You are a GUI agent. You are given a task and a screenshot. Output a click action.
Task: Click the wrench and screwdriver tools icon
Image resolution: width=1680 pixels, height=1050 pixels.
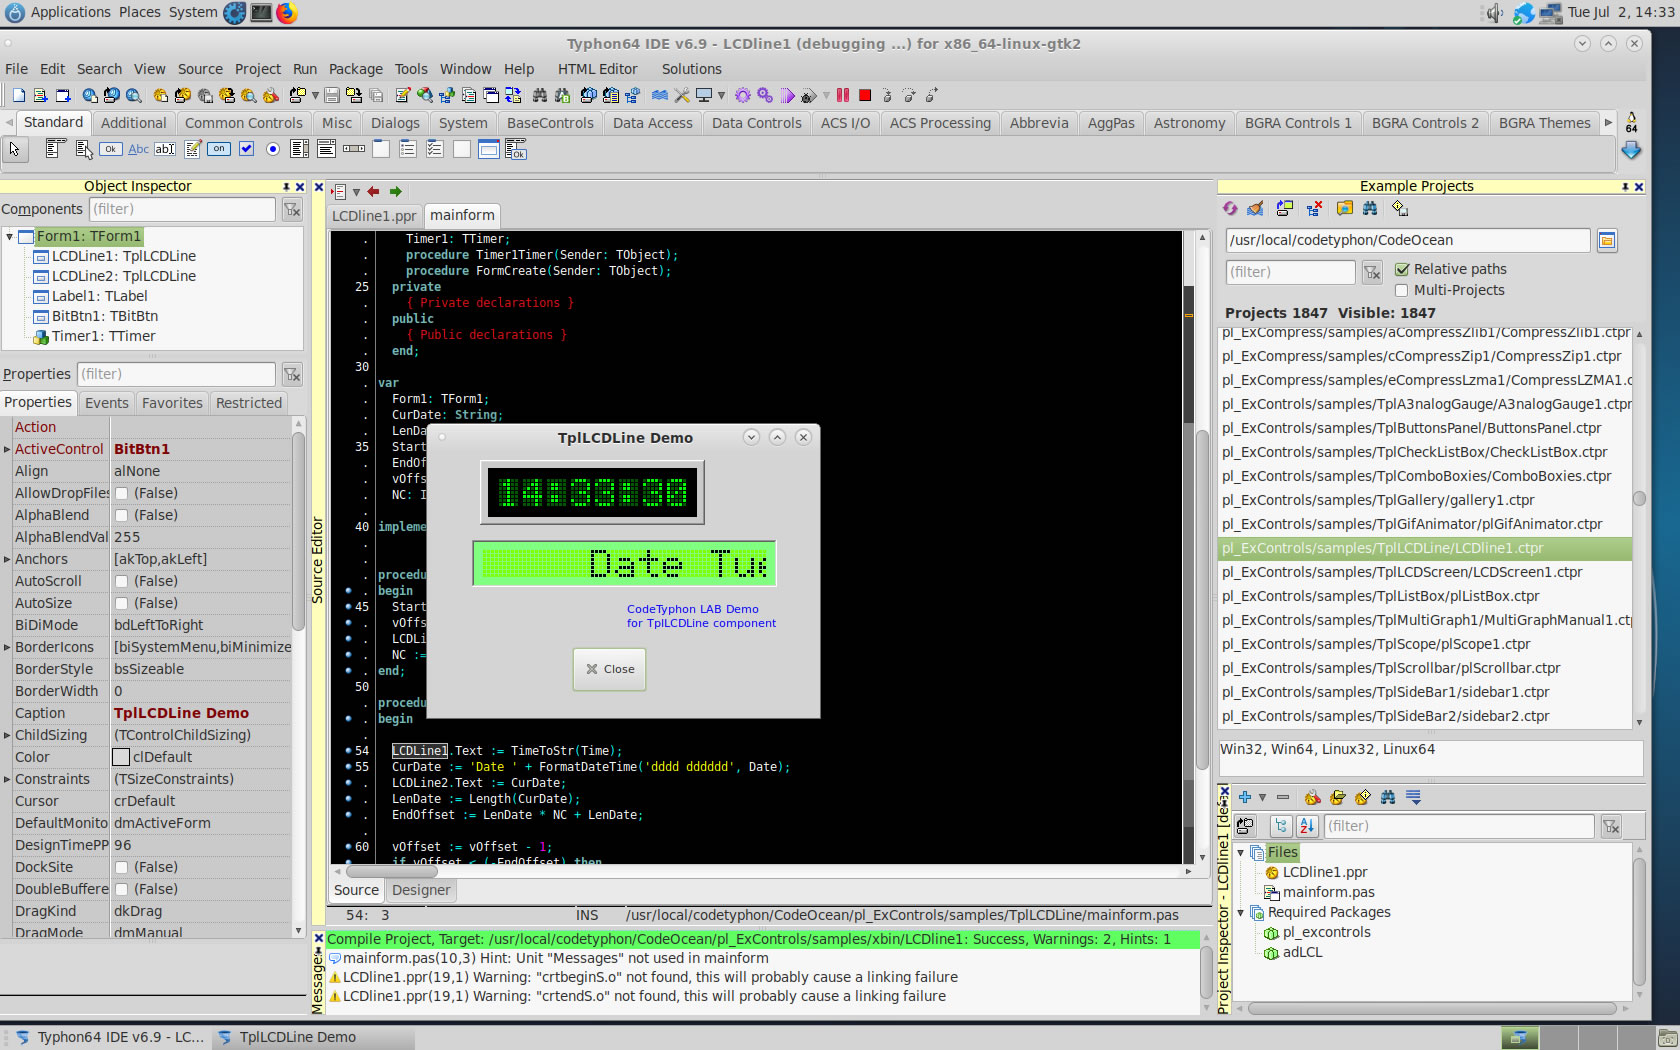pos(681,95)
